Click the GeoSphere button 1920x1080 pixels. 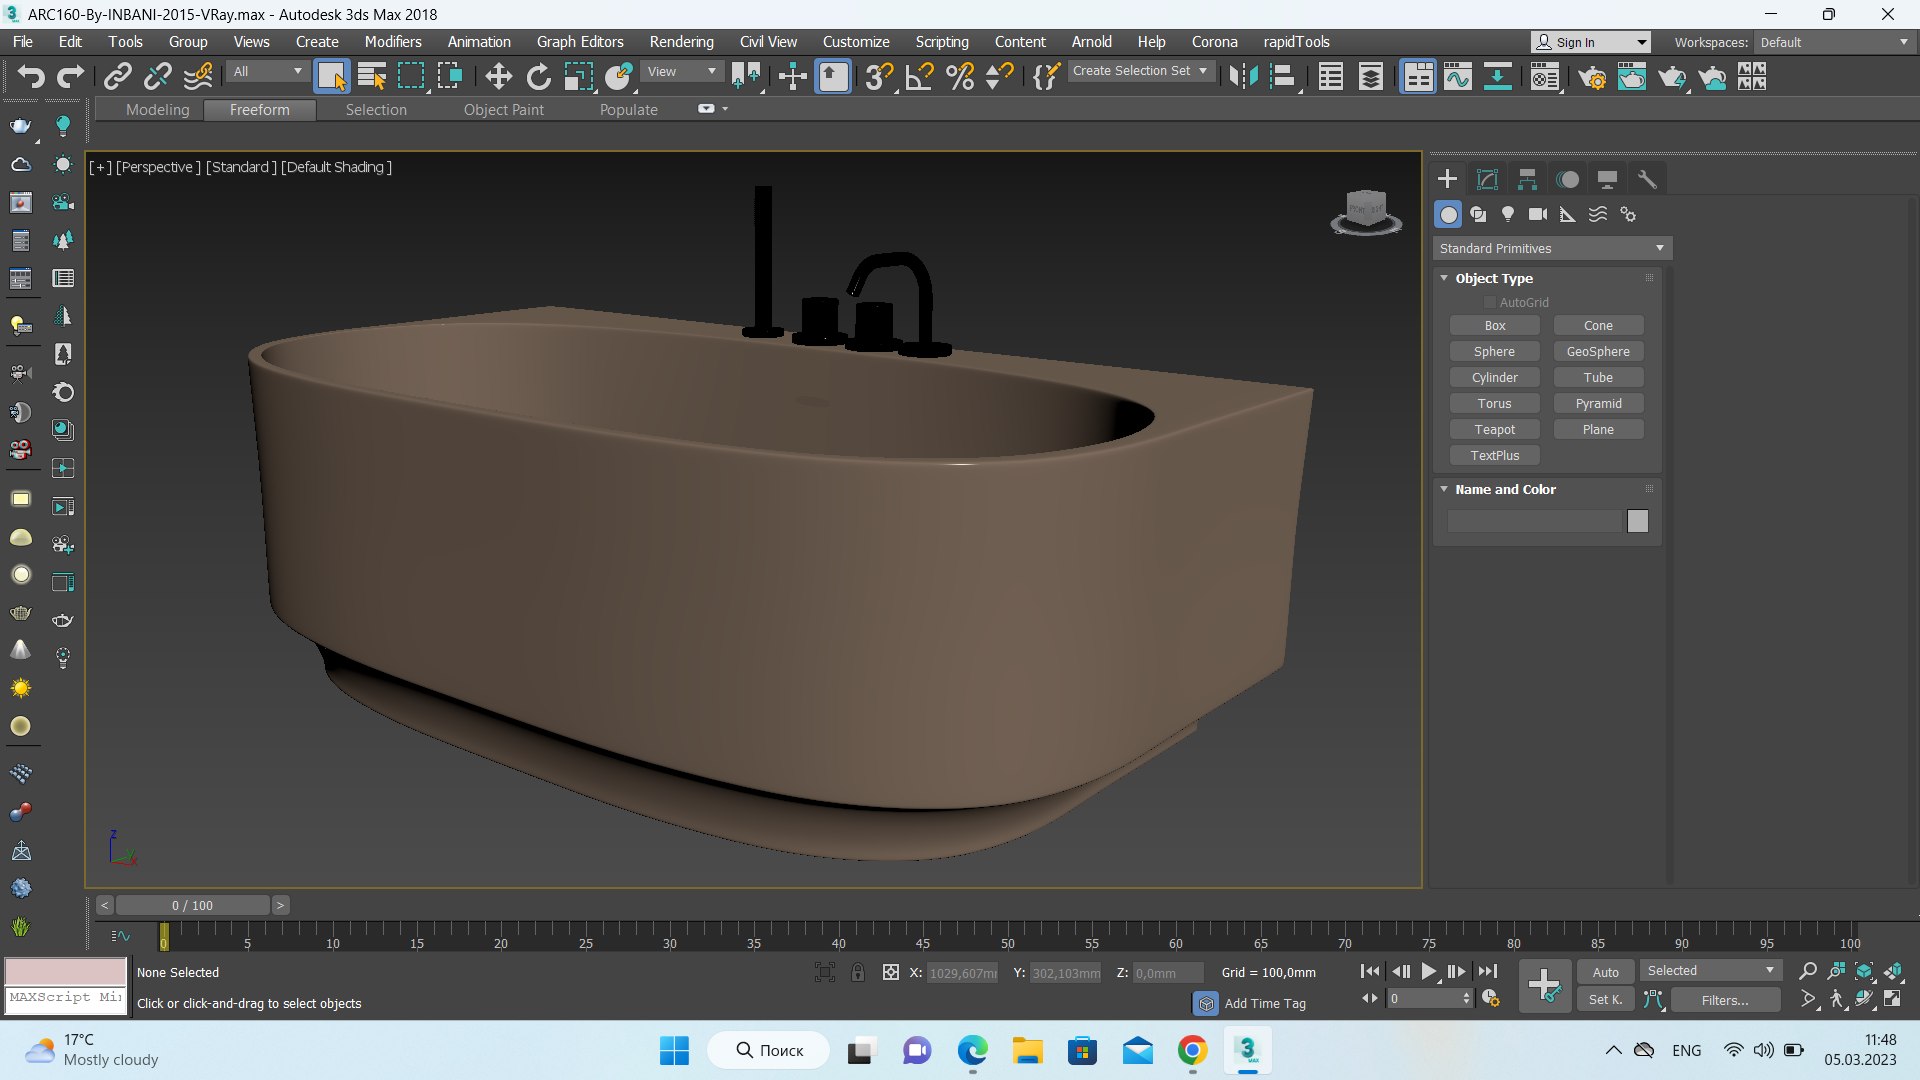point(1598,351)
